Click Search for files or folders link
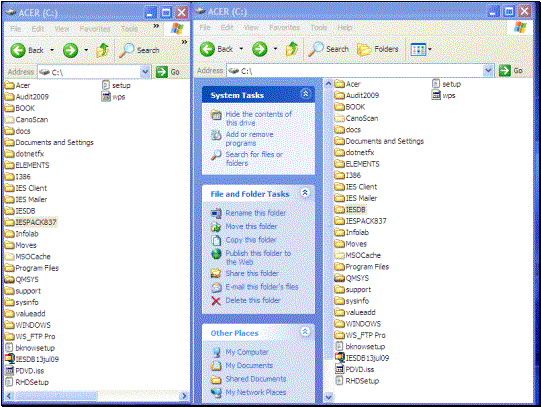 coord(254,159)
